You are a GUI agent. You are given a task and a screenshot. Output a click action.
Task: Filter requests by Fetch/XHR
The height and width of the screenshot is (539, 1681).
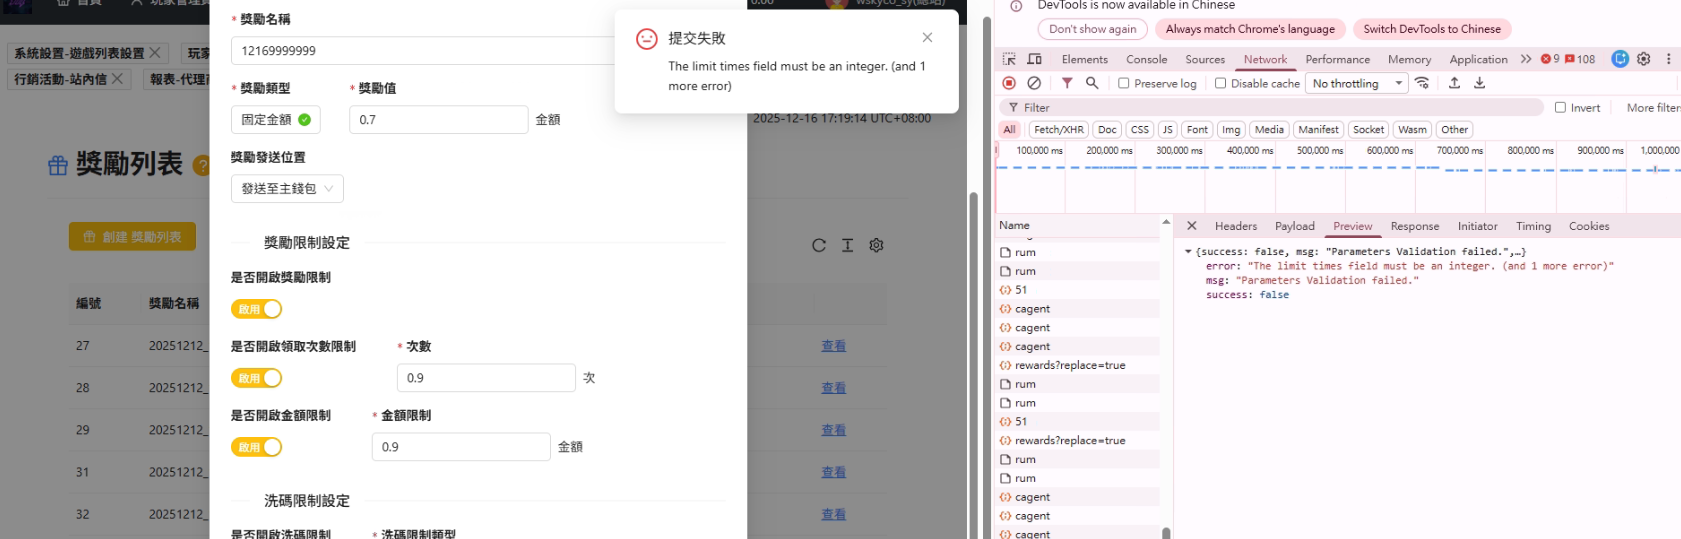pyautogui.click(x=1058, y=130)
